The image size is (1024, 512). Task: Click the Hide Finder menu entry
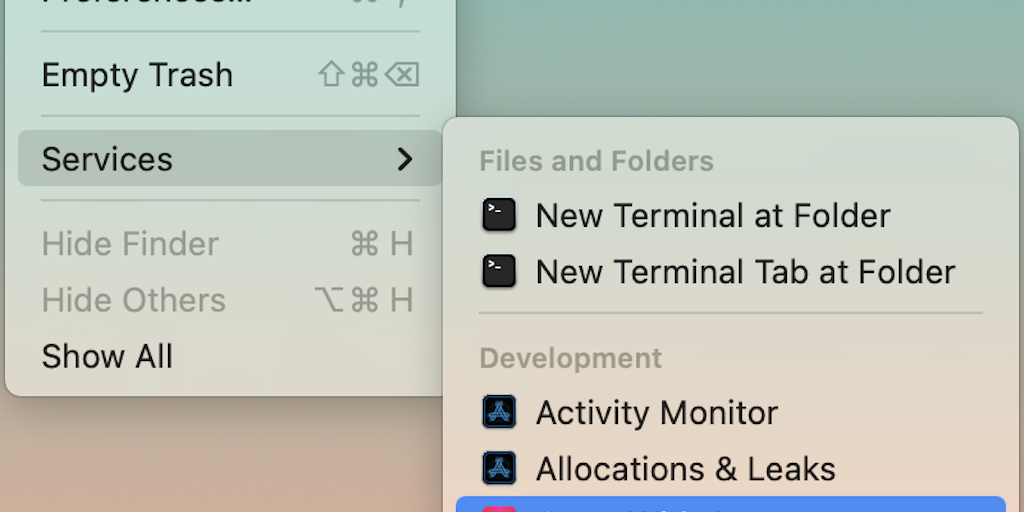pyautogui.click(x=130, y=244)
